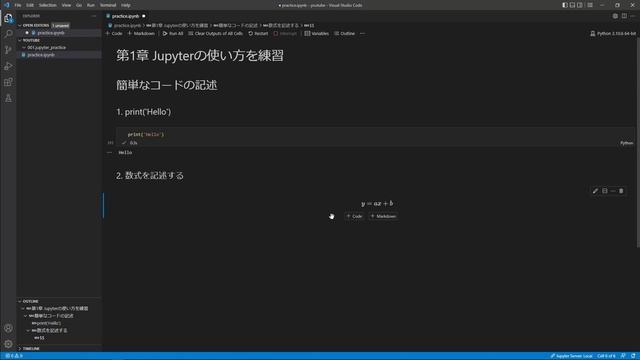640x360 pixels.
Task: Select the practice.ipynb editor tab
Action: [125, 16]
